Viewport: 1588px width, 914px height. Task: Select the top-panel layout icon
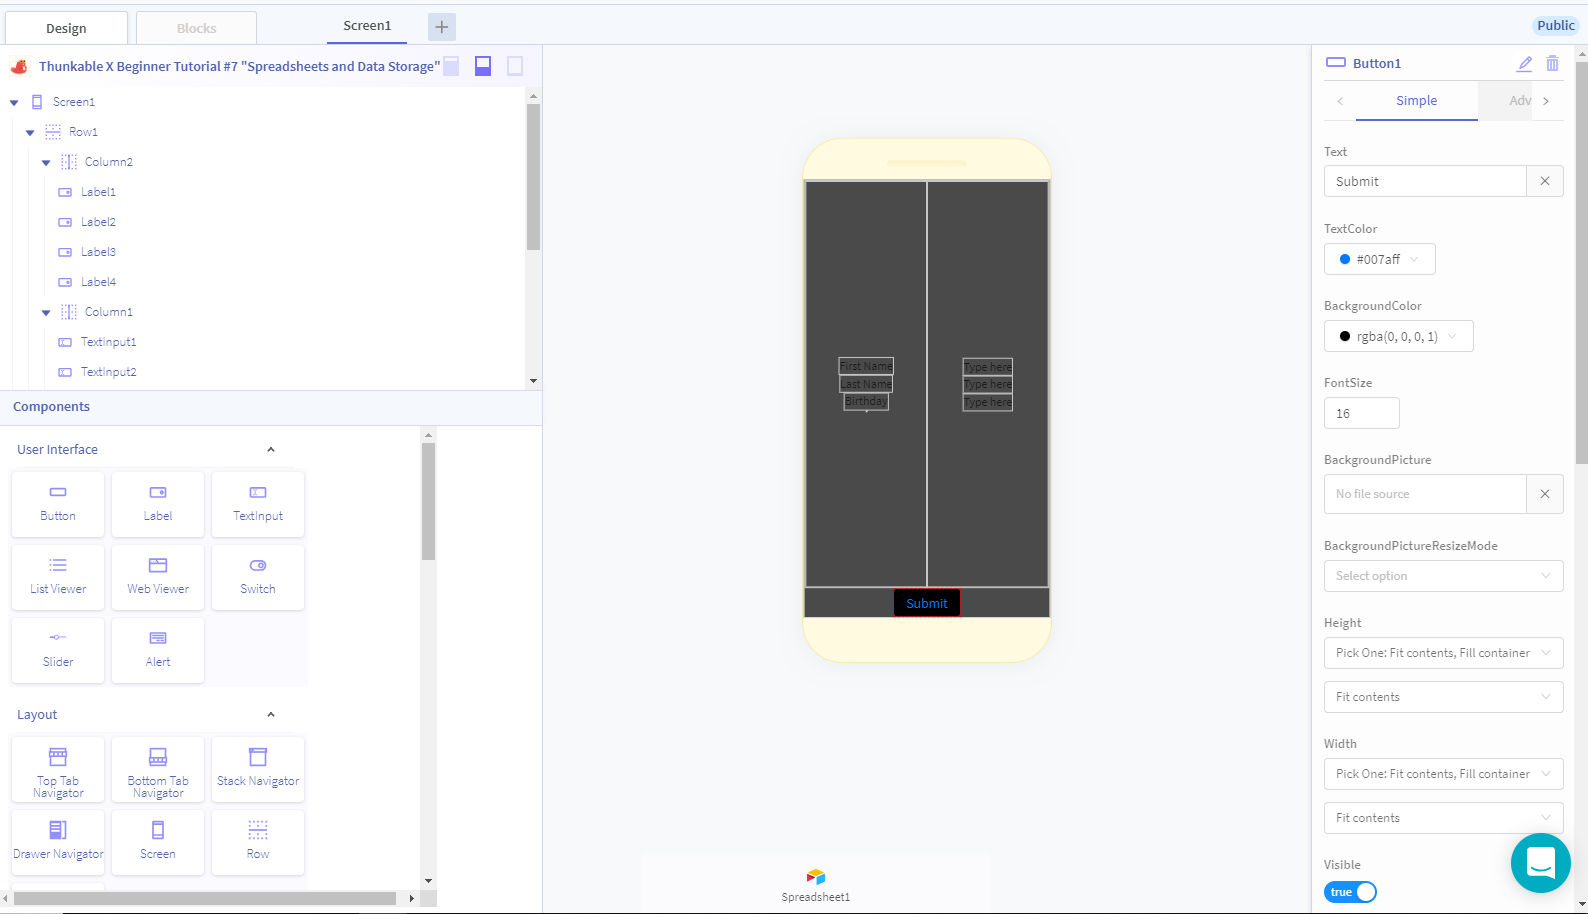tap(451, 66)
